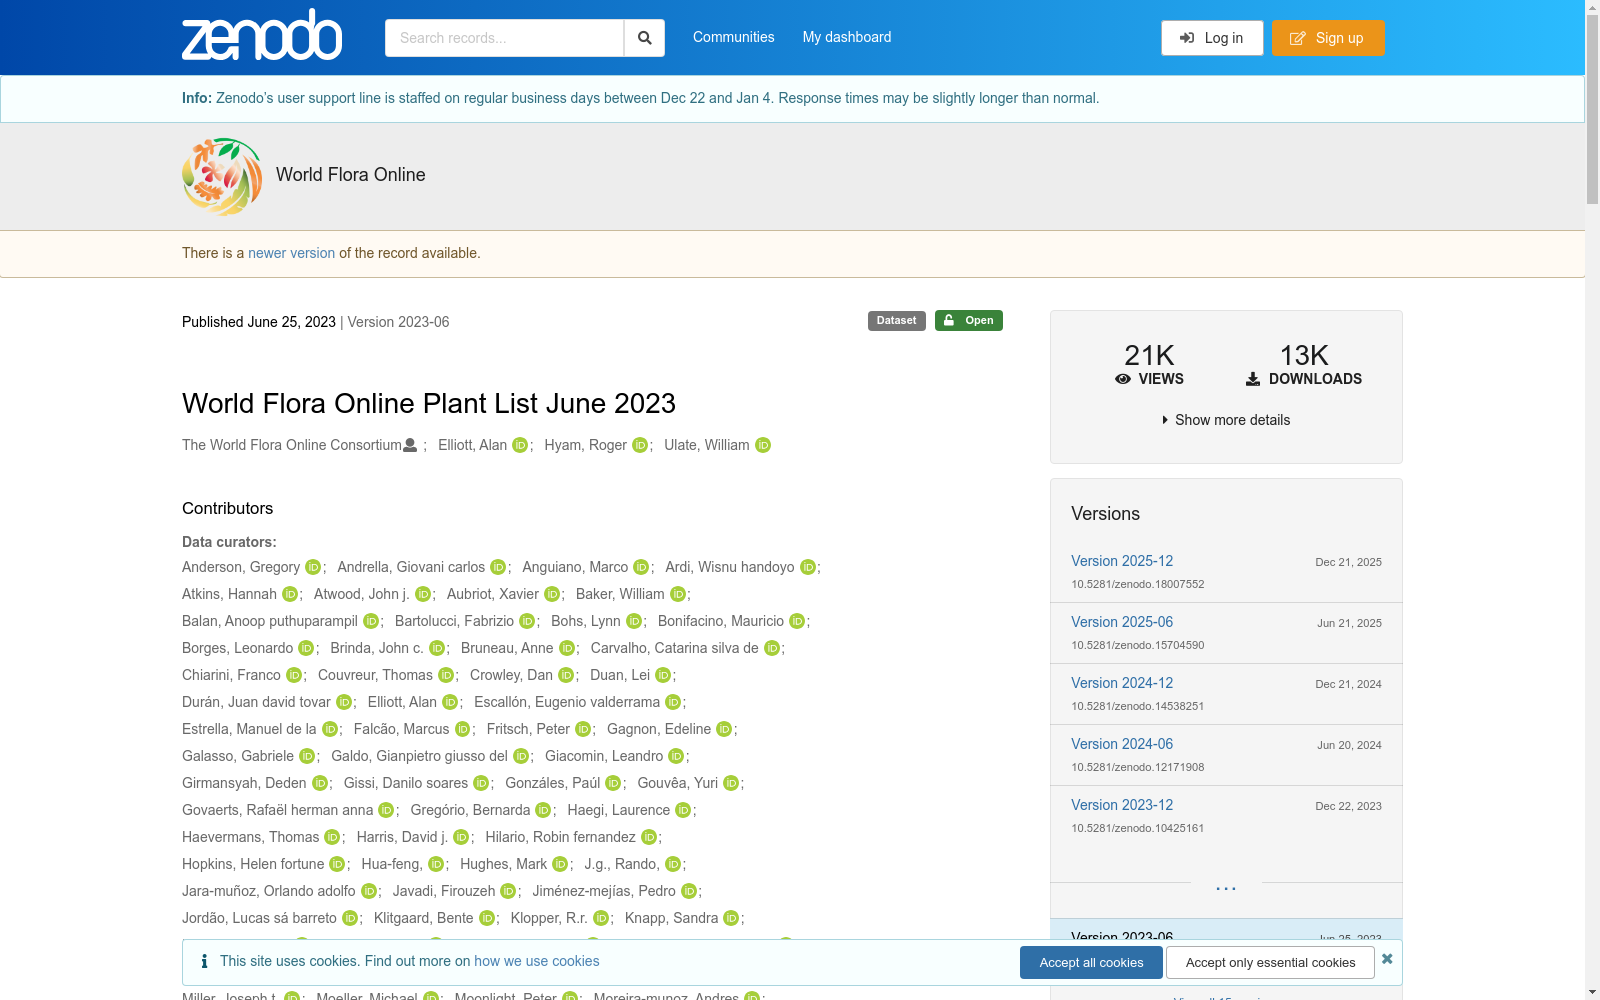Open Marco Anguiano's ORCID icon
Screen dimensions: 1600x1000
[641, 567]
